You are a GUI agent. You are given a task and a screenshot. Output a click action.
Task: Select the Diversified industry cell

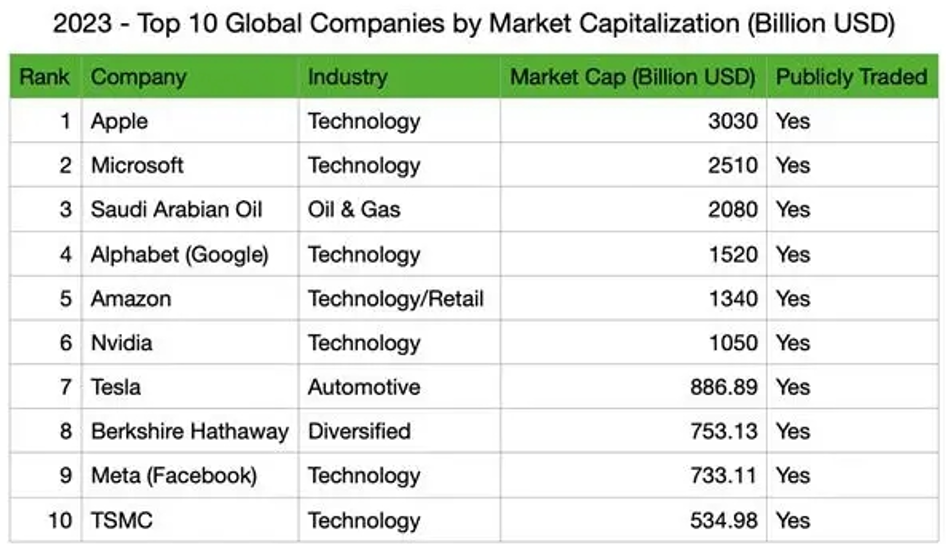click(359, 432)
